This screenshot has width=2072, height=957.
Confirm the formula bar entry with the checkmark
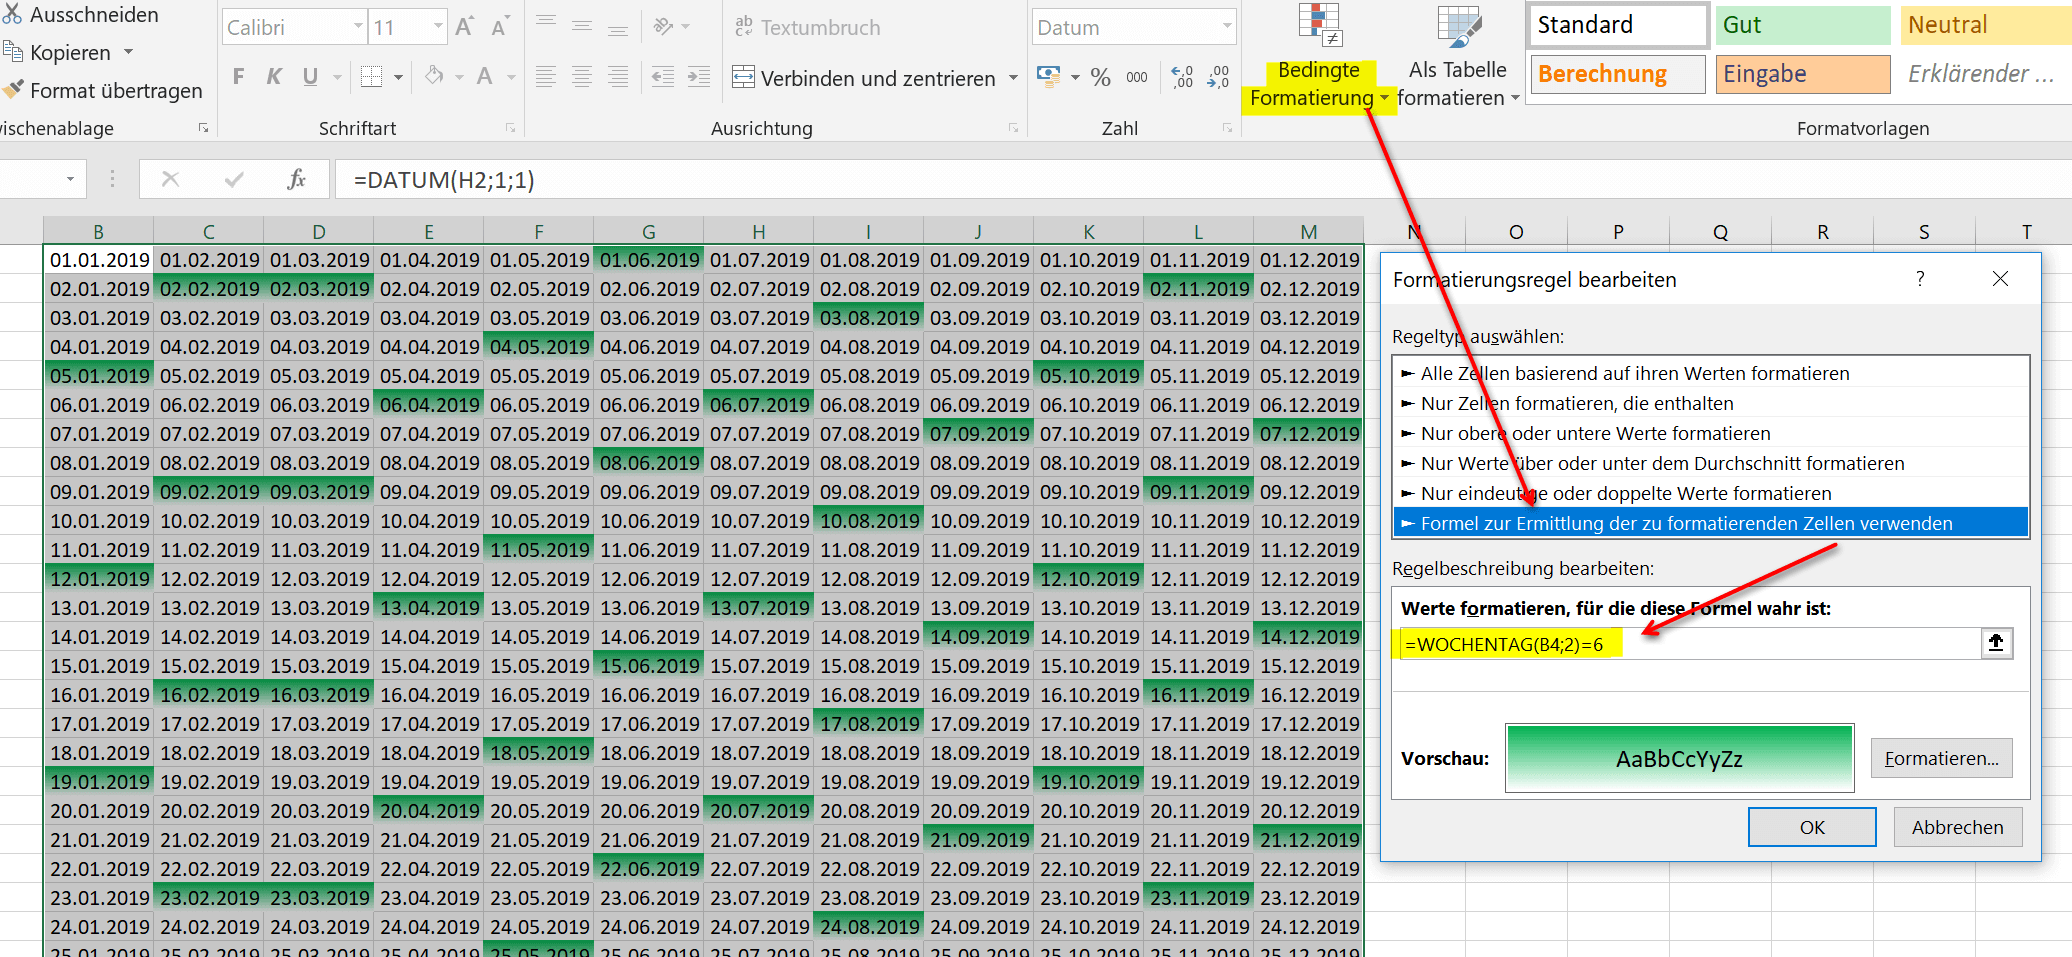(234, 179)
